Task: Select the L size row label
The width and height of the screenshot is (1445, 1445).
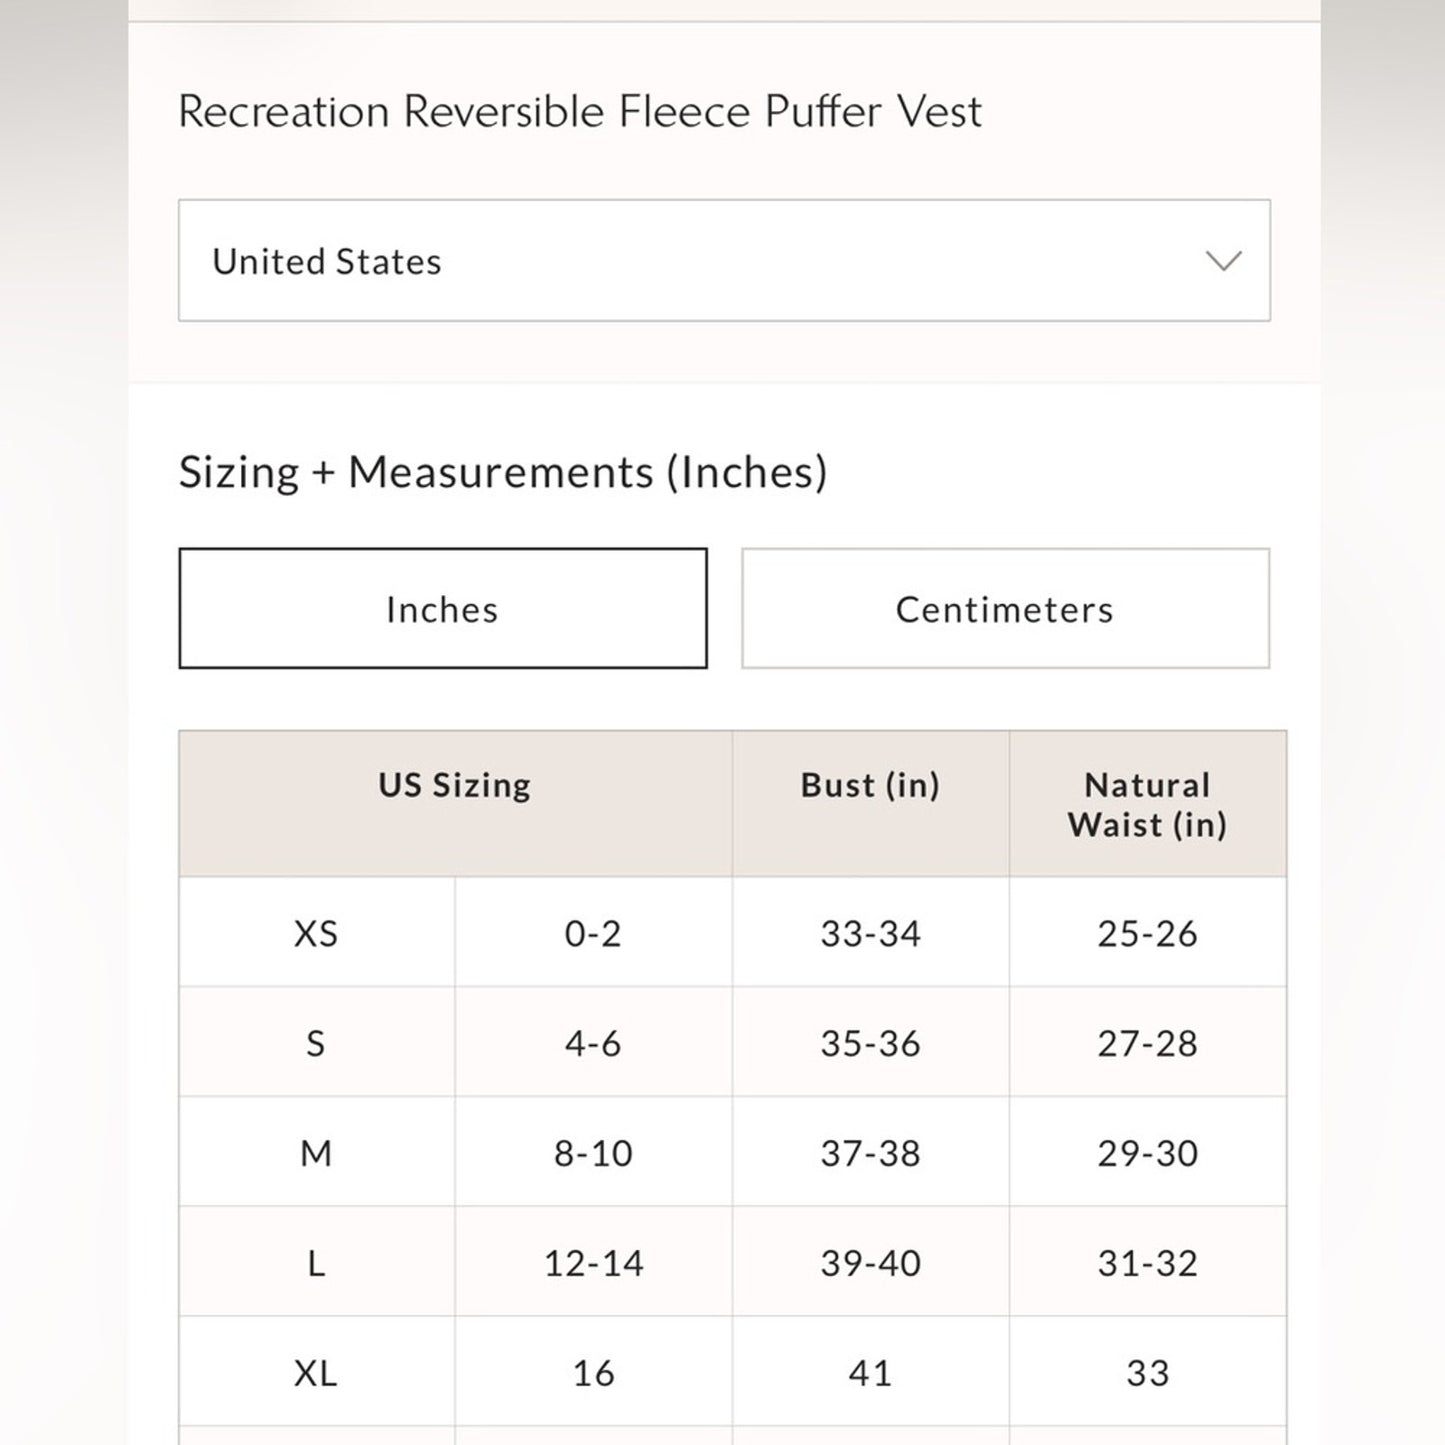Action: pos(316,1264)
